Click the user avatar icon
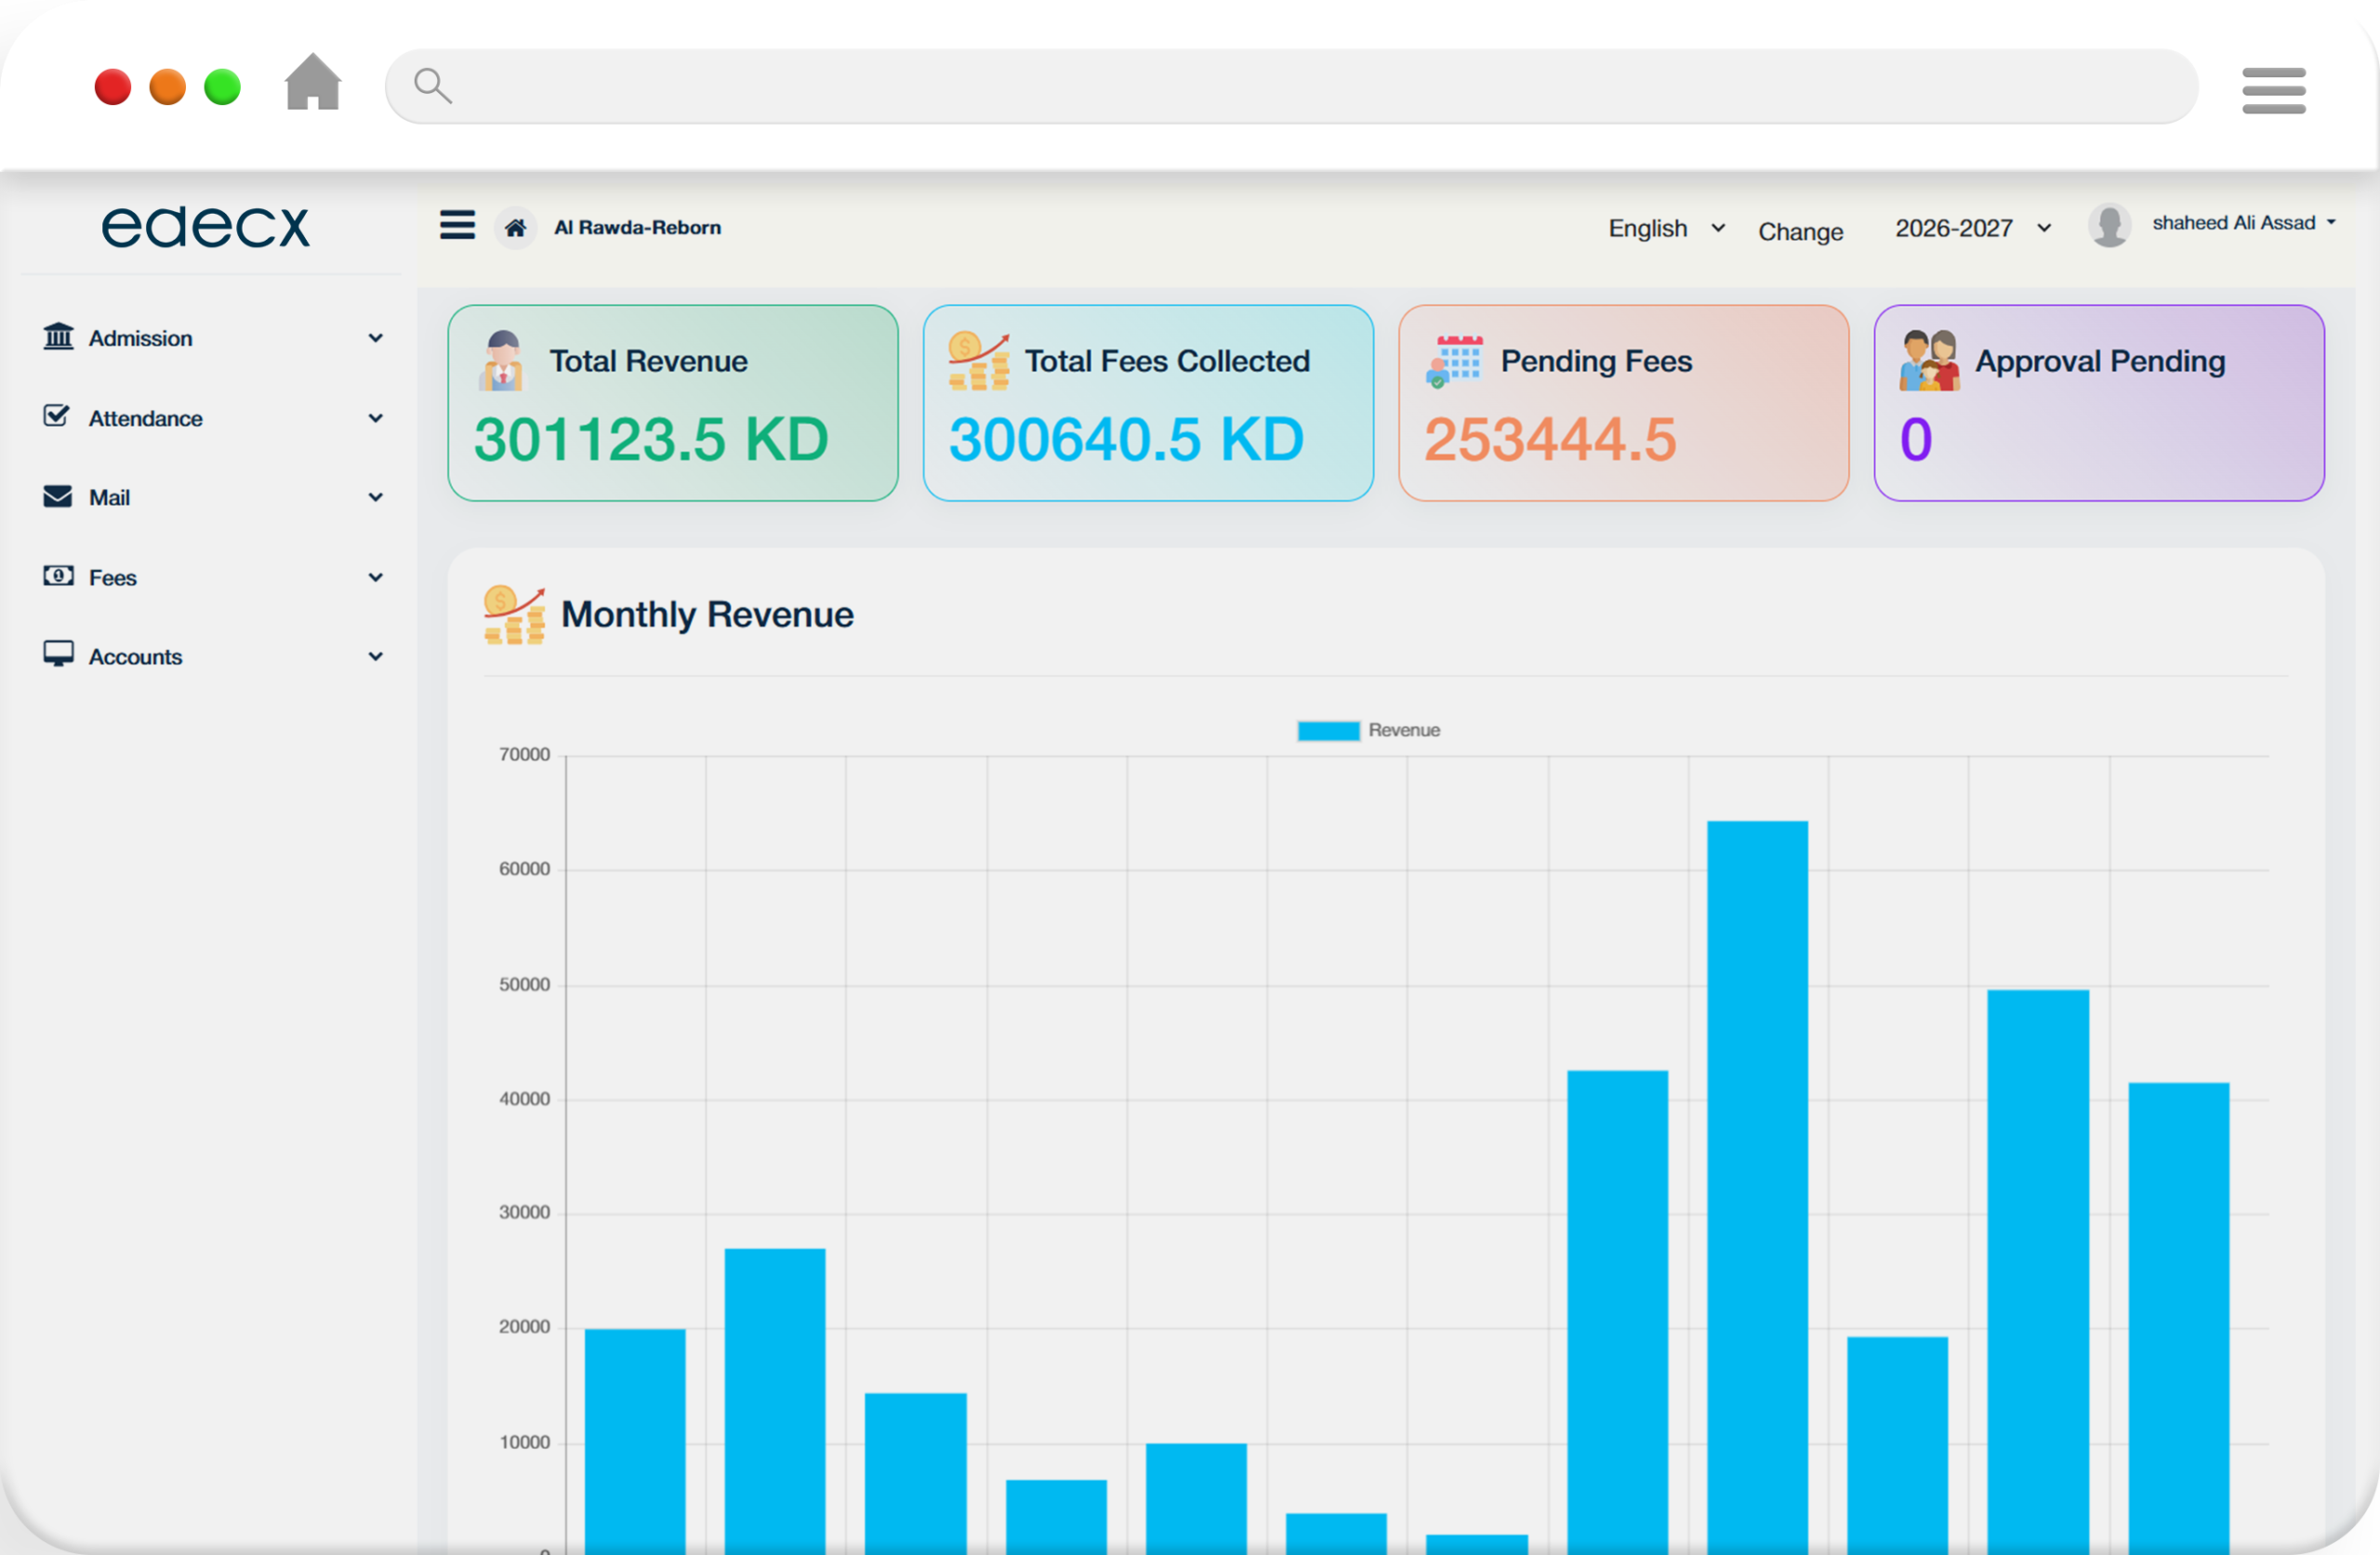This screenshot has height=1555, width=2380. click(2110, 225)
